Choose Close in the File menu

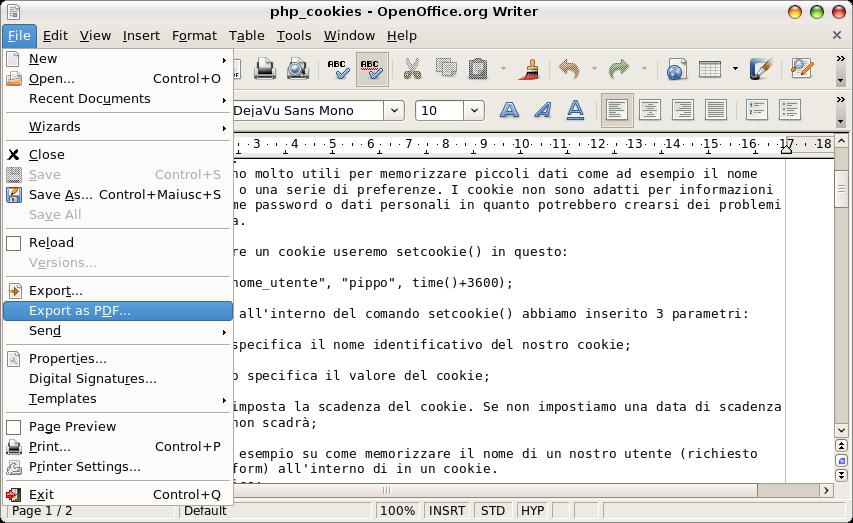(x=118, y=155)
